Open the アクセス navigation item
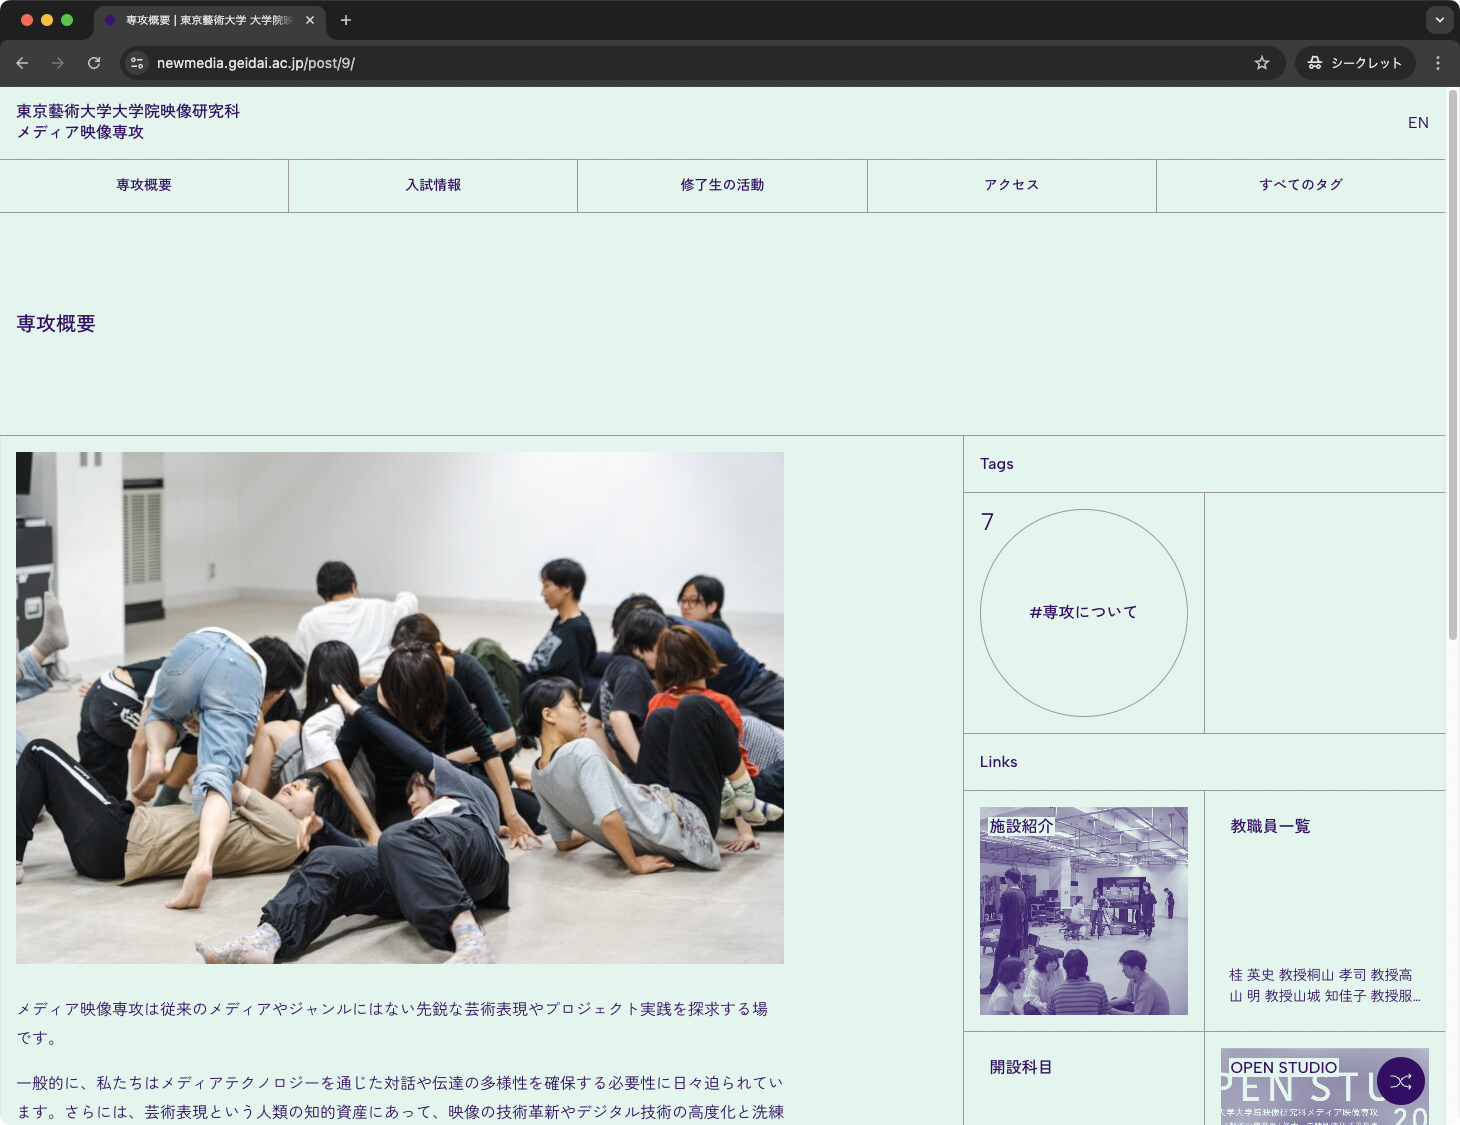The width and height of the screenshot is (1460, 1125). tap(1011, 185)
